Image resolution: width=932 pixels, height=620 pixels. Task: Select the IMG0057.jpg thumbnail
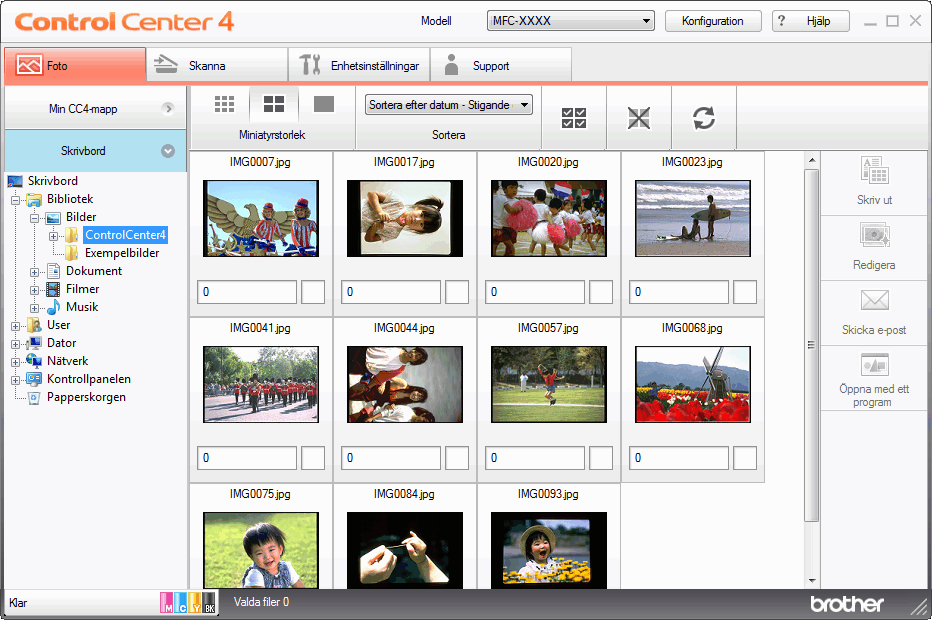(x=549, y=385)
